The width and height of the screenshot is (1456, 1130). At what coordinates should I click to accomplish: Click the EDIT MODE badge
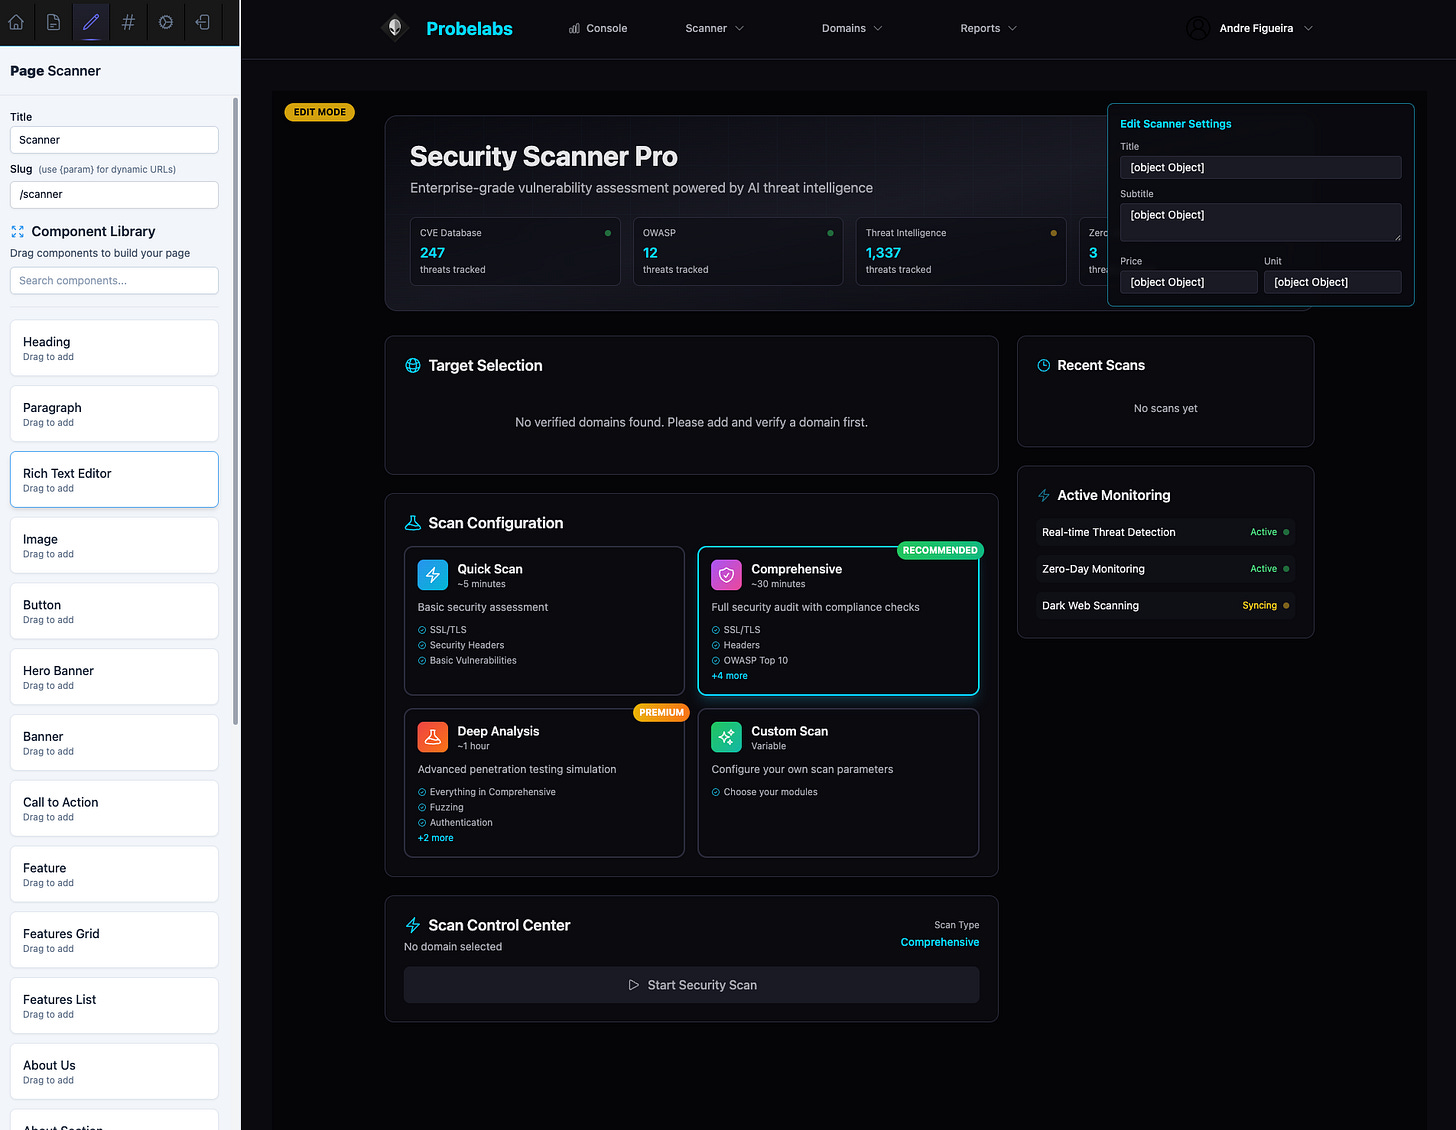tap(320, 112)
